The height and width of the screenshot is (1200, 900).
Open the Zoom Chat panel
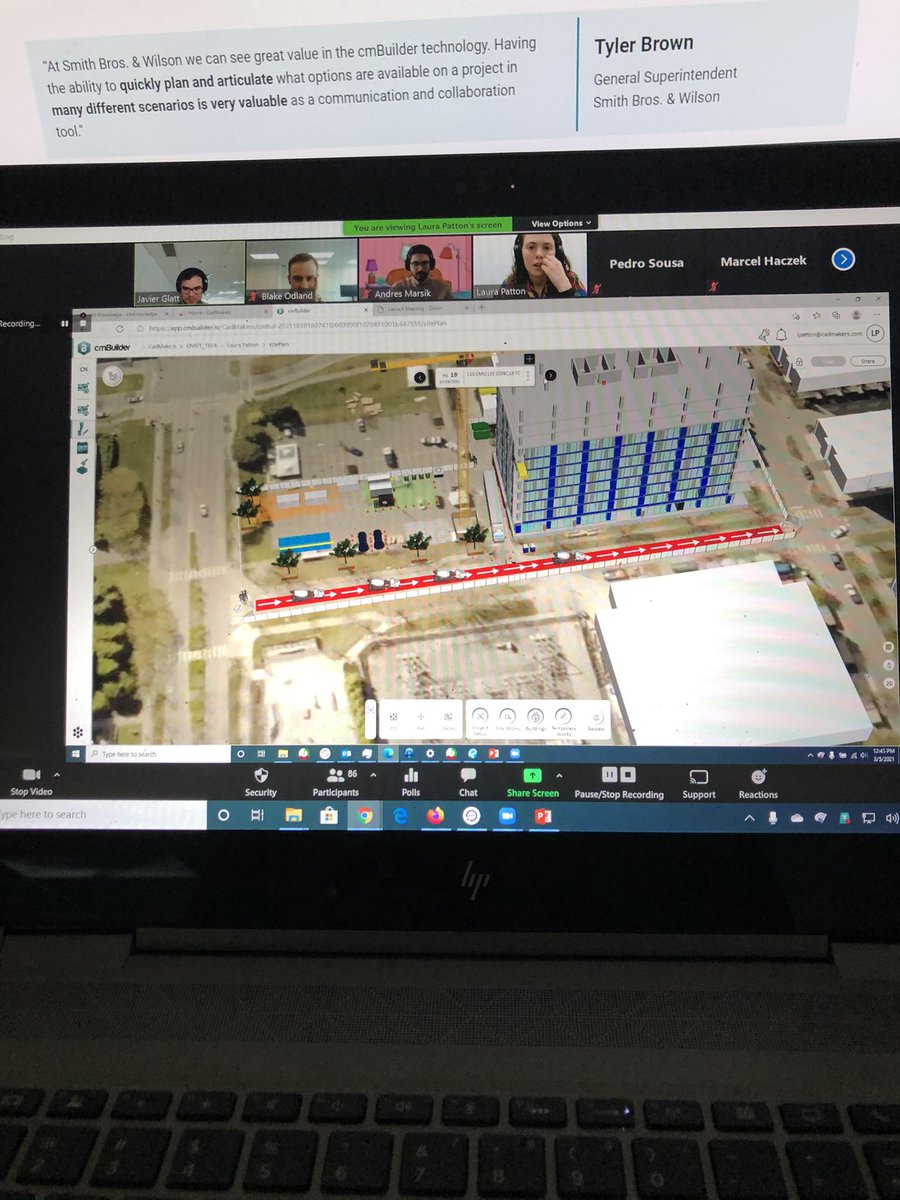pos(468,782)
